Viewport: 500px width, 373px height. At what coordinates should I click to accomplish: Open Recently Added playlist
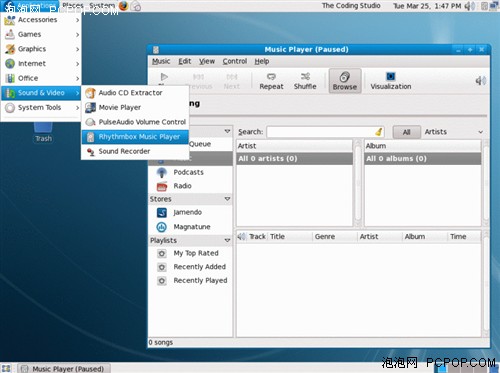pyautogui.click(x=199, y=267)
